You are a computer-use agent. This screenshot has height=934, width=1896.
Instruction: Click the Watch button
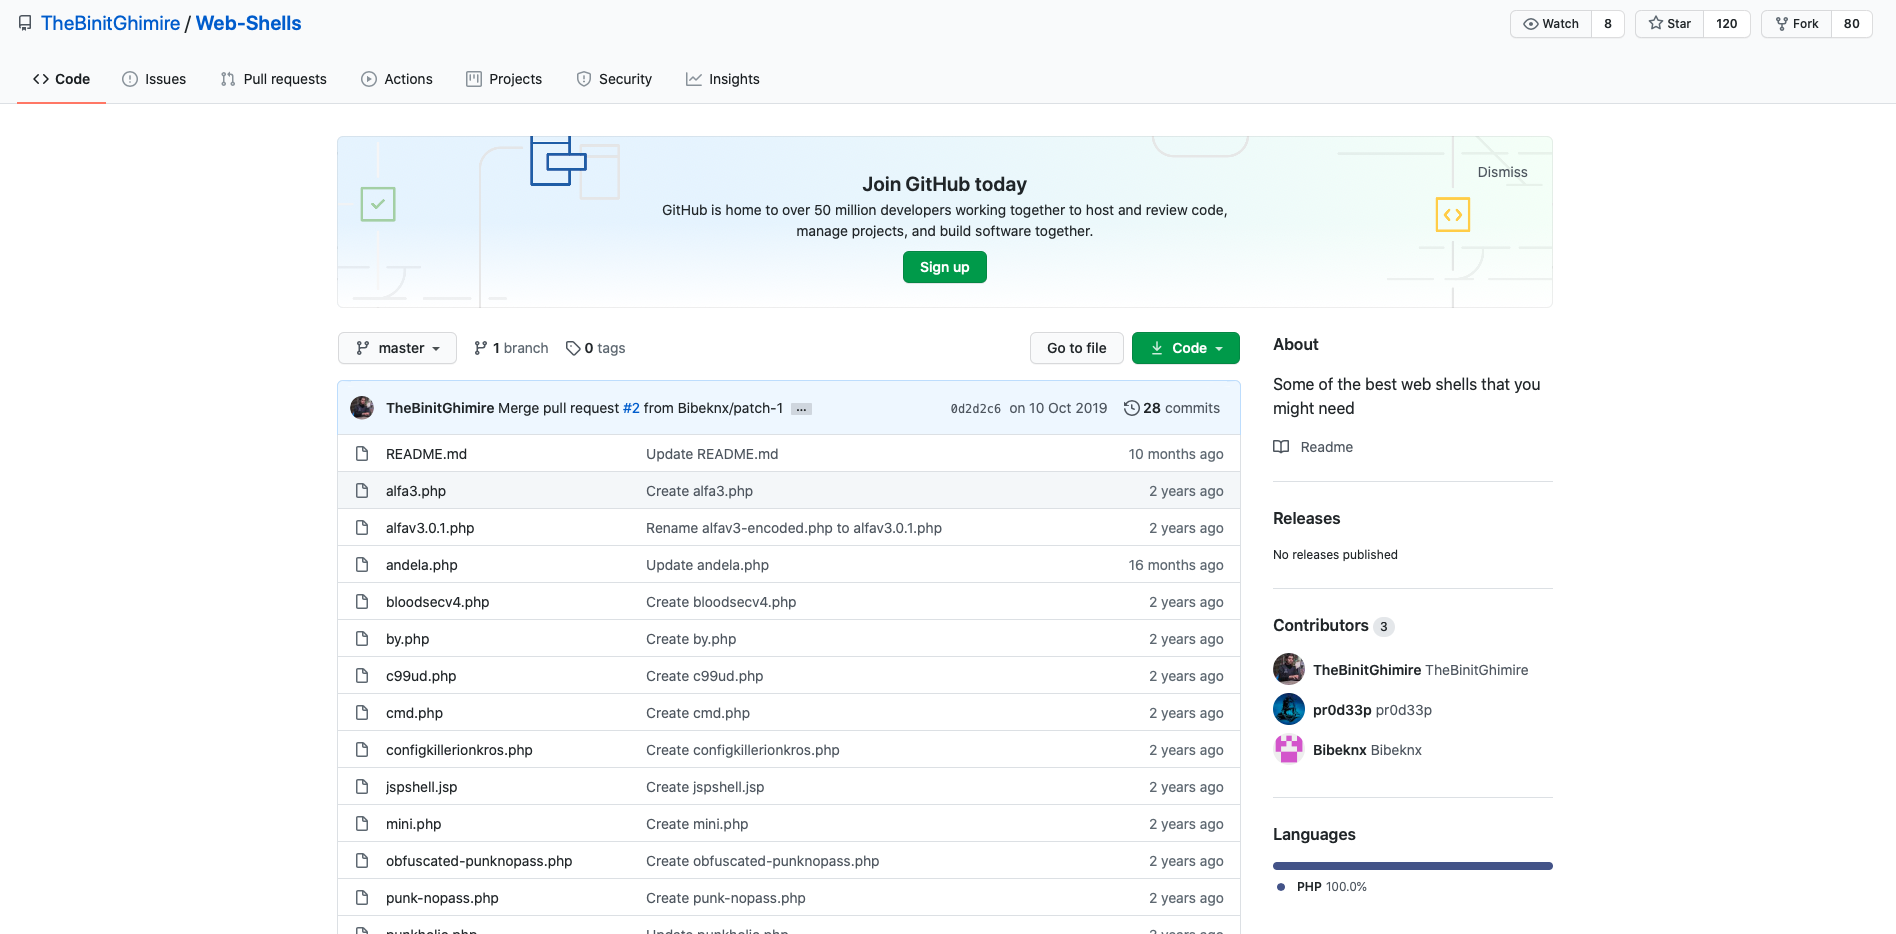(x=1551, y=24)
